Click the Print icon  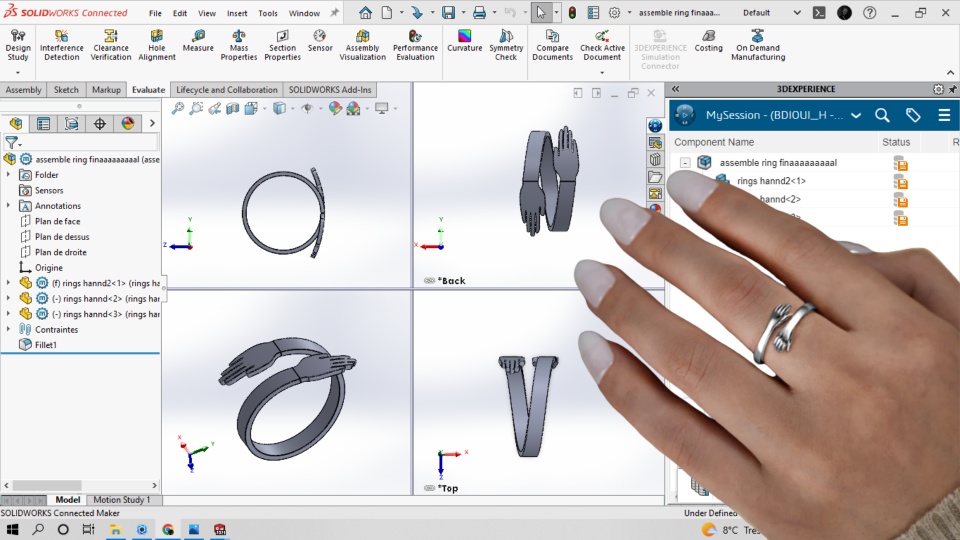point(479,12)
